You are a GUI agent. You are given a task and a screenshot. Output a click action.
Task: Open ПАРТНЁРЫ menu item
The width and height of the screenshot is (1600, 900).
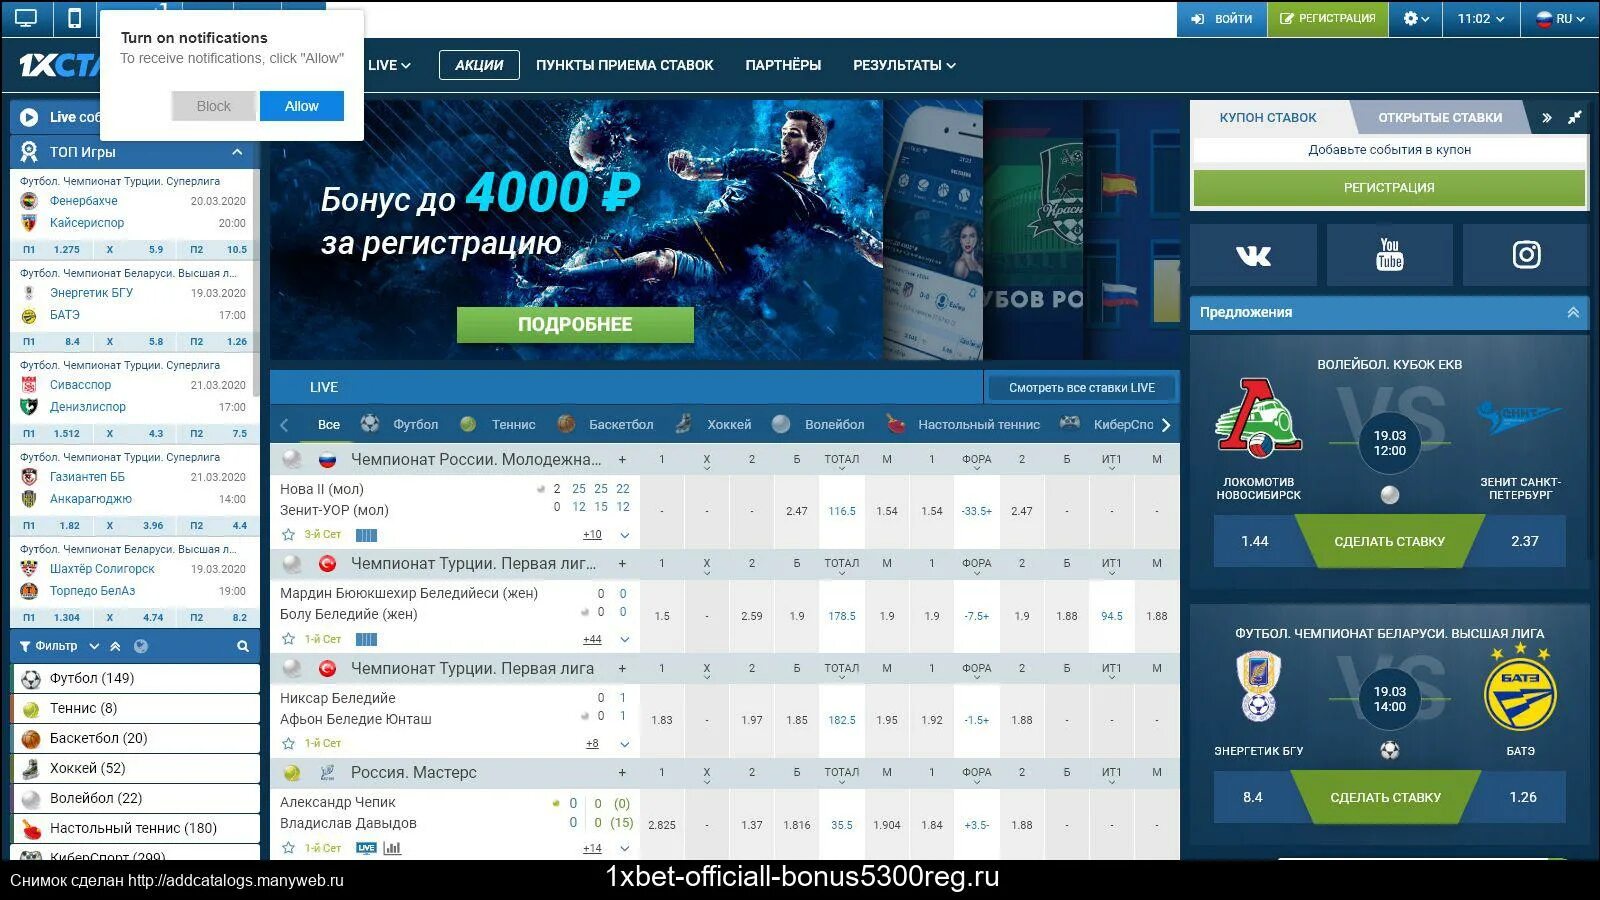(783, 65)
